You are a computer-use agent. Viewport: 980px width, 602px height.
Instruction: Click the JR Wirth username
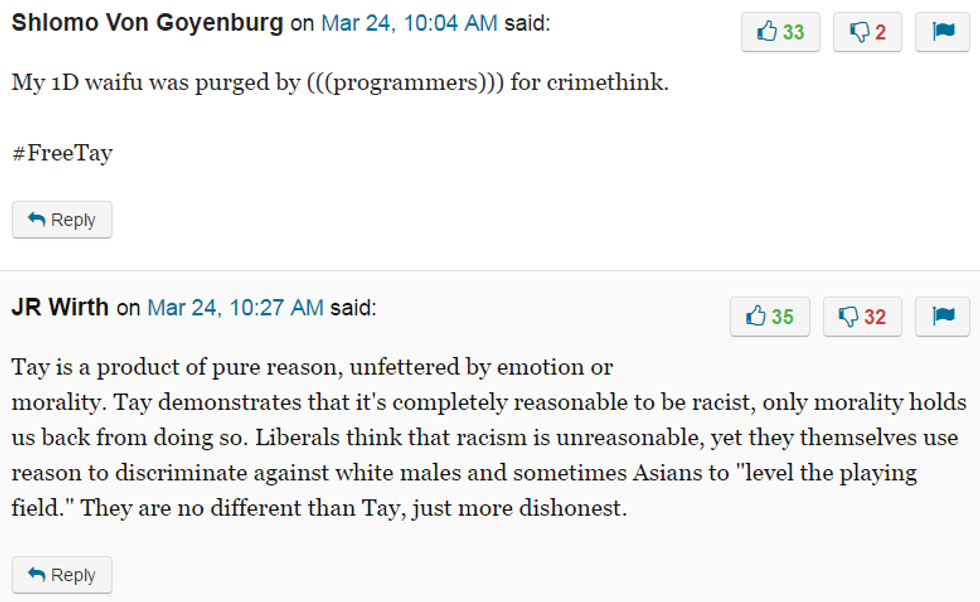tap(60, 307)
